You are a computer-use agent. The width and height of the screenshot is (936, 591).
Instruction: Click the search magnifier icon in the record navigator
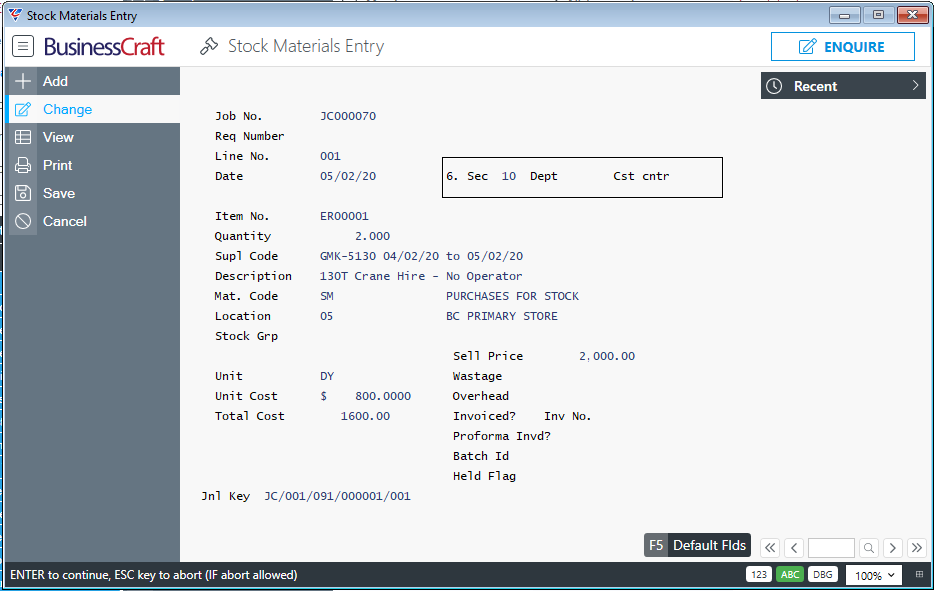pyautogui.click(x=869, y=547)
